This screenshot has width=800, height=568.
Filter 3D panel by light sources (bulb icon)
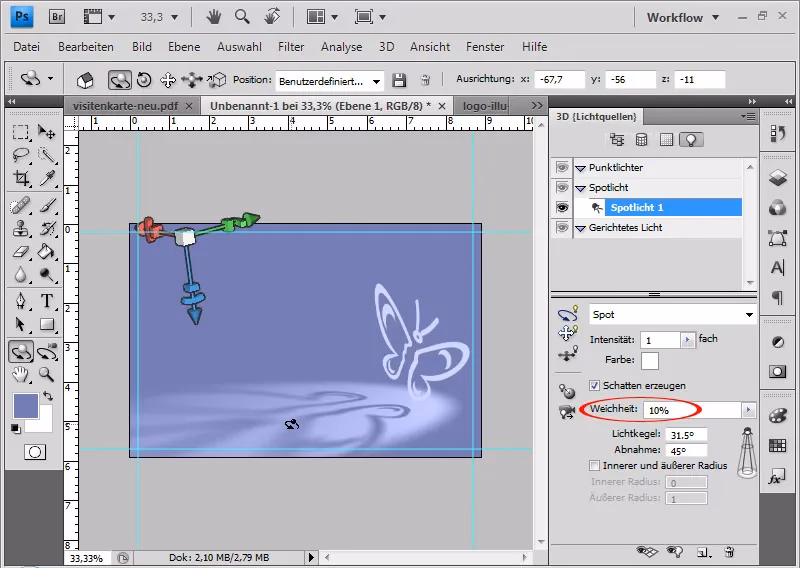690,140
